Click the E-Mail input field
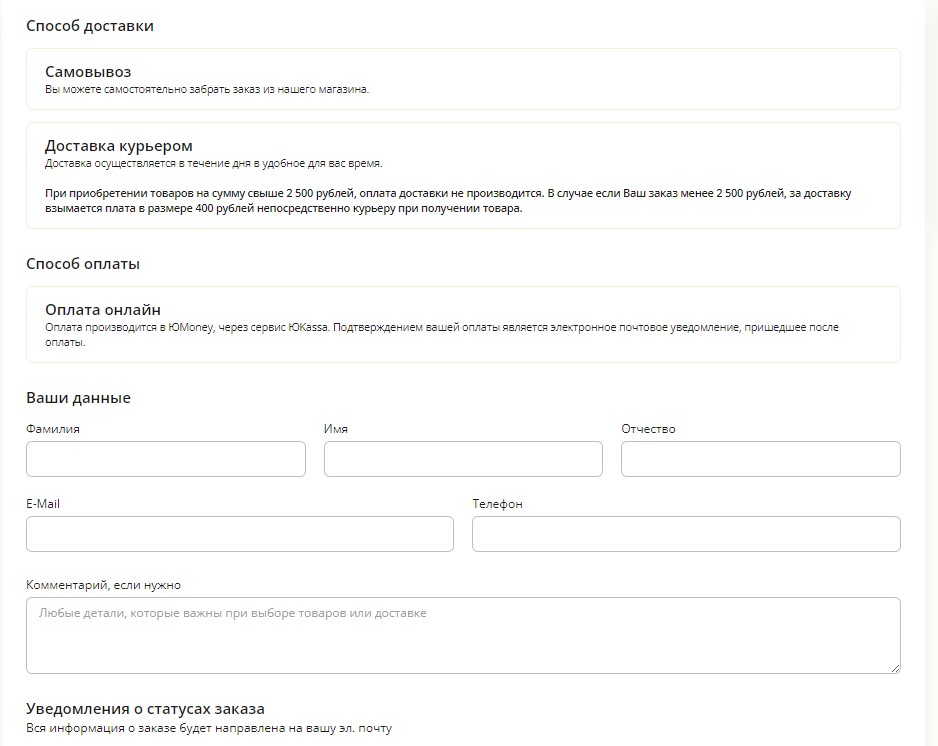Image resolution: width=938 pixels, height=746 pixels. click(x=240, y=534)
